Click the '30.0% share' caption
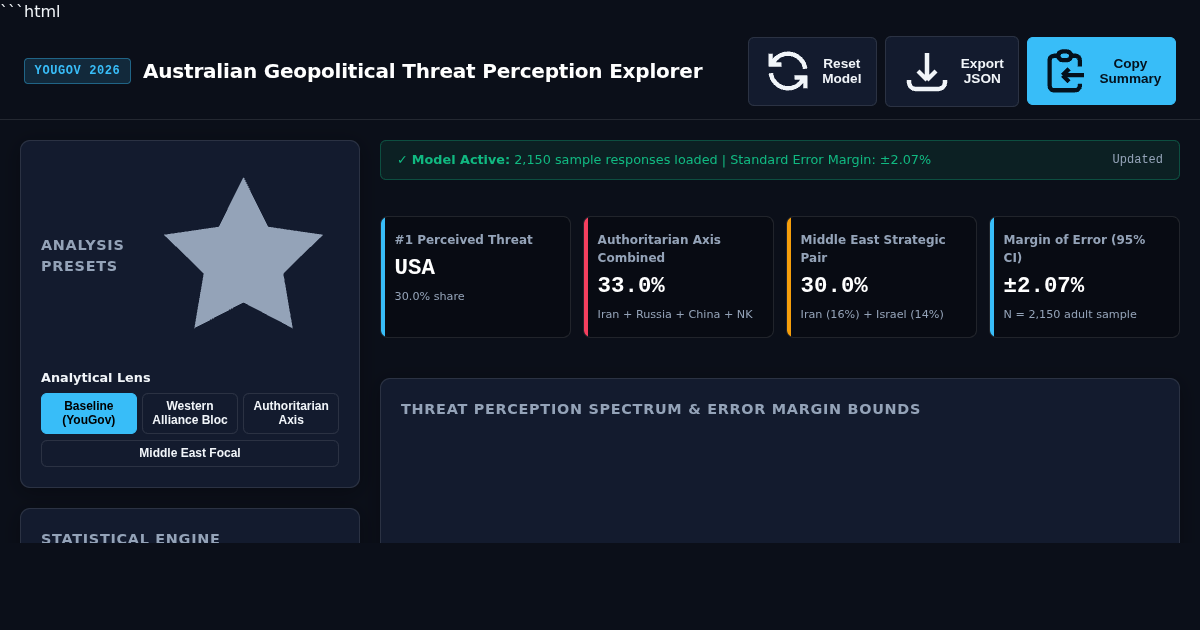 tap(430, 296)
